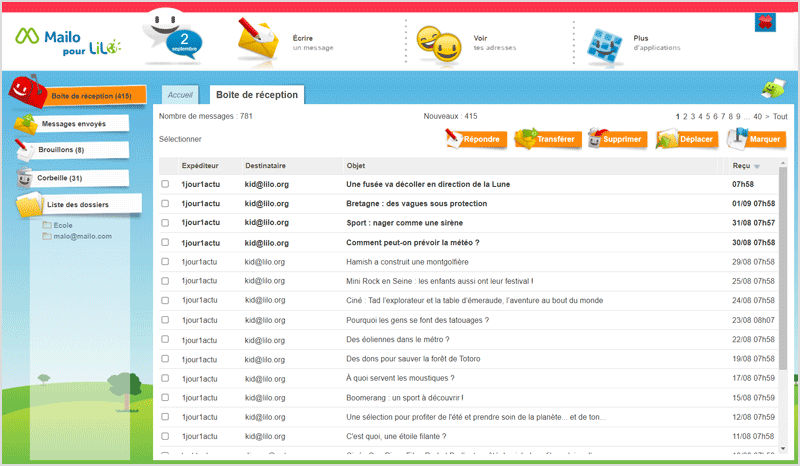Click the green printer icon above the message list
Screen dimensions: 800x466
coord(773,89)
